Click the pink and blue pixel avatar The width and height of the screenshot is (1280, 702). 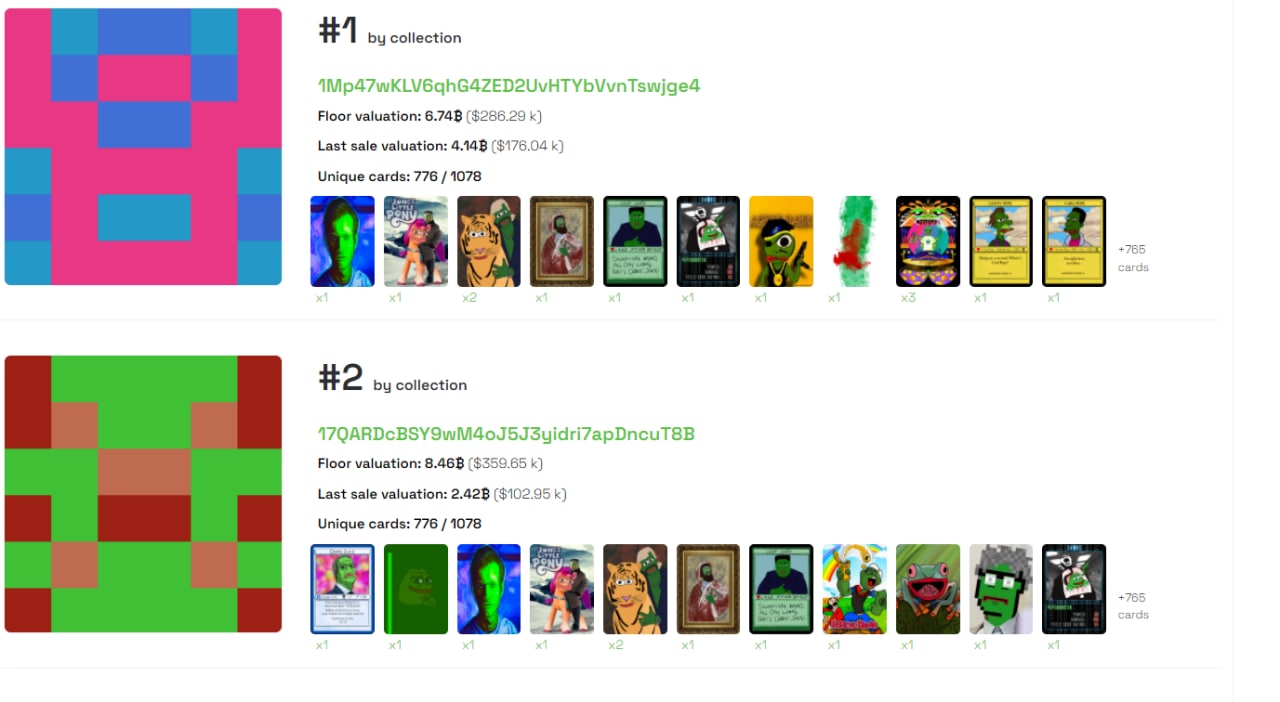pos(143,147)
